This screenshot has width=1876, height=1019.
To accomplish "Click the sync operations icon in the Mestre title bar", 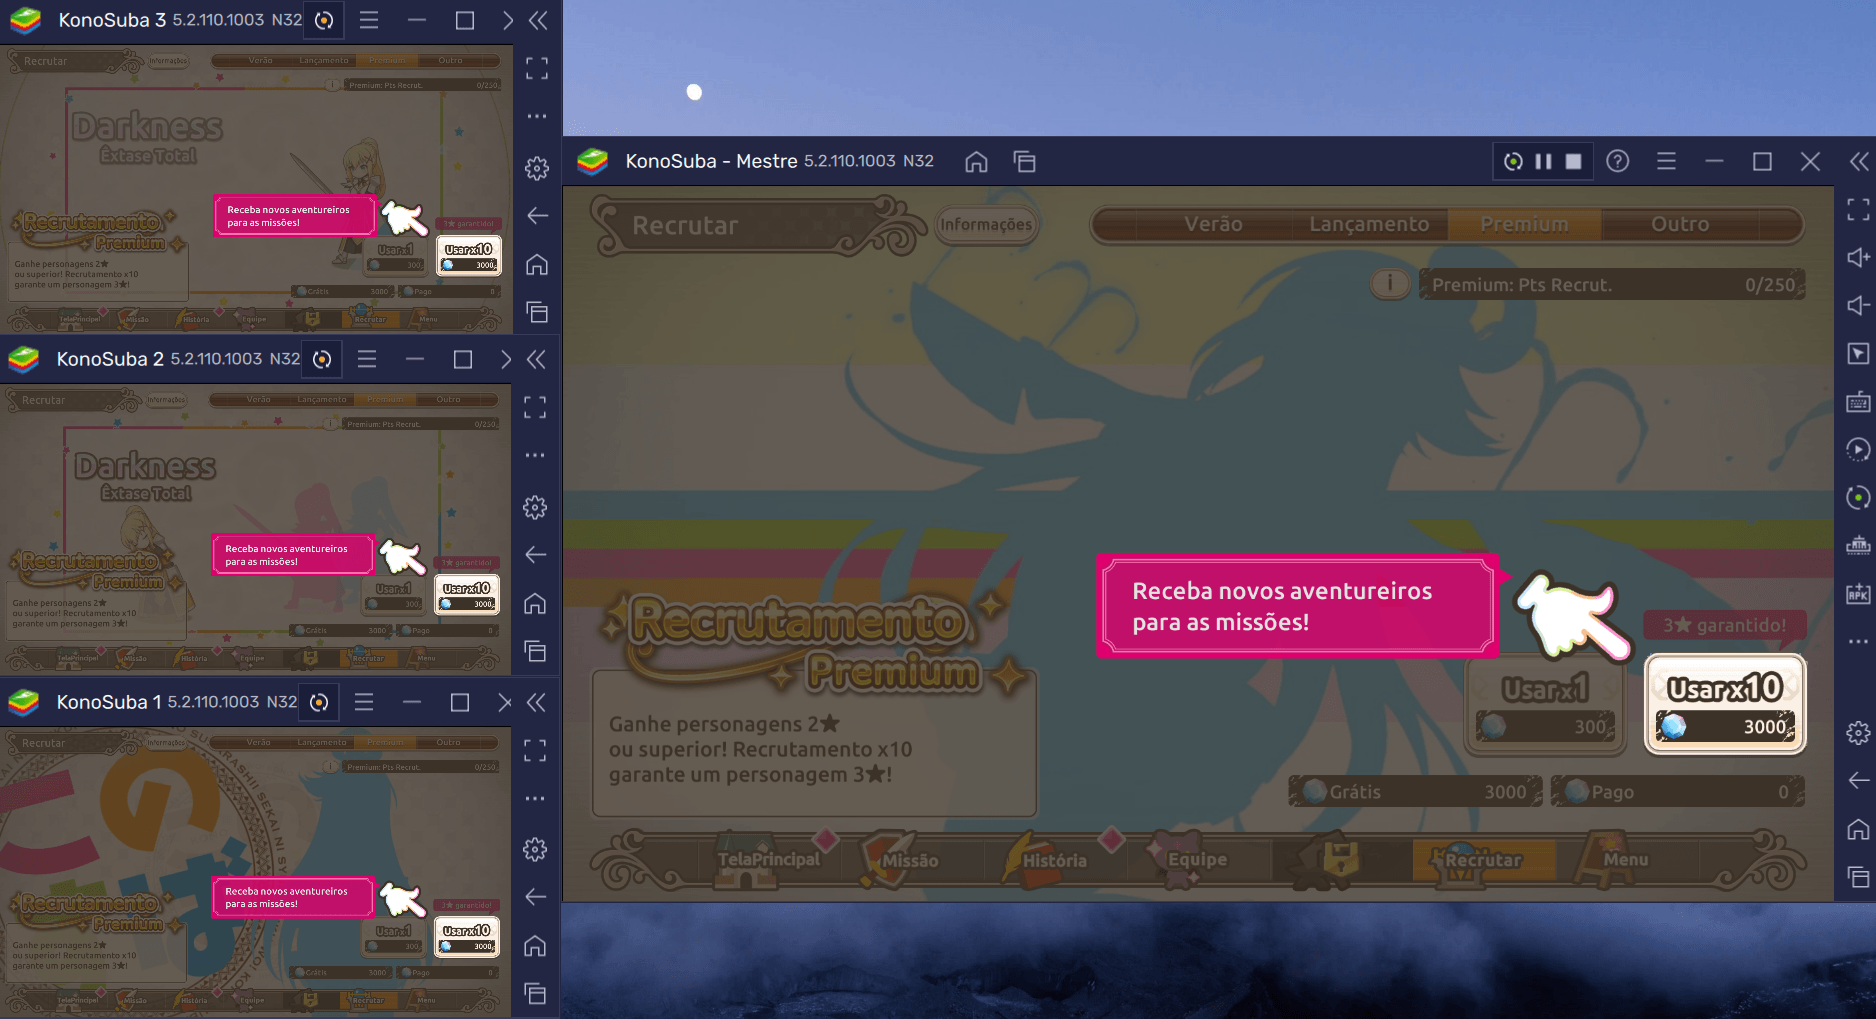I will [x=1513, y=161].
